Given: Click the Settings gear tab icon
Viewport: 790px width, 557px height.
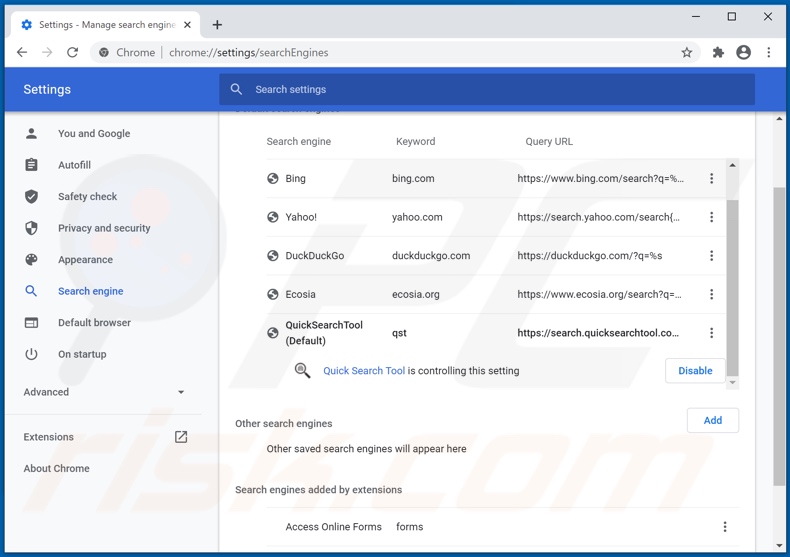Looking at the screenshot, I should click(27, 25).
